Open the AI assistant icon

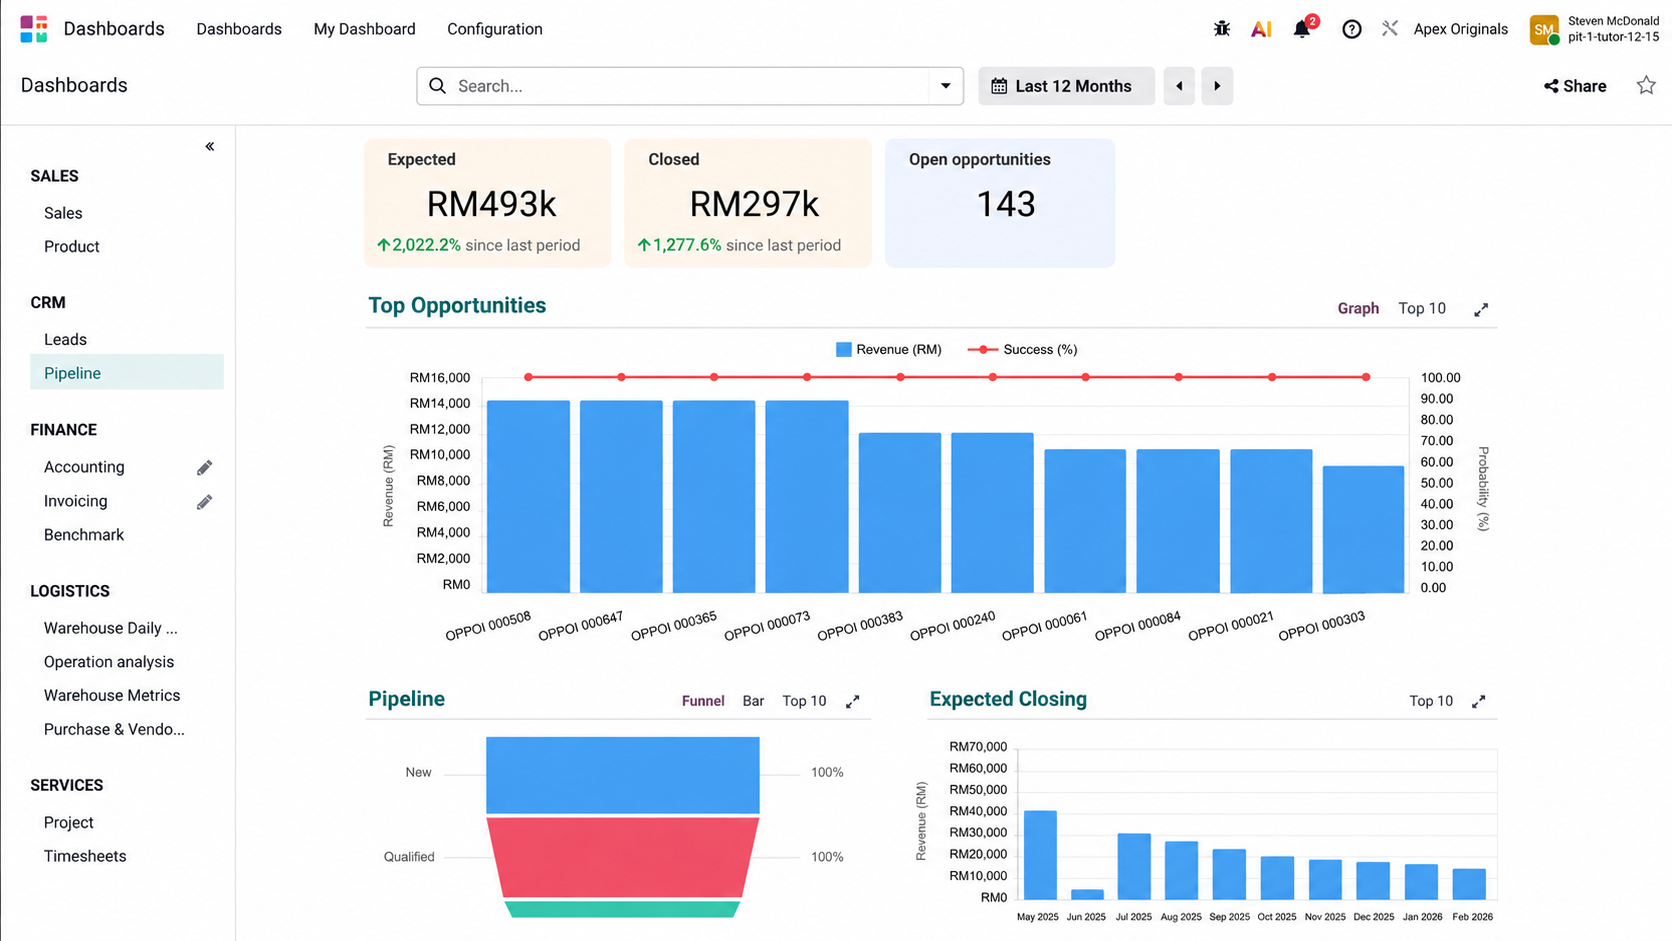[1261, 29]
